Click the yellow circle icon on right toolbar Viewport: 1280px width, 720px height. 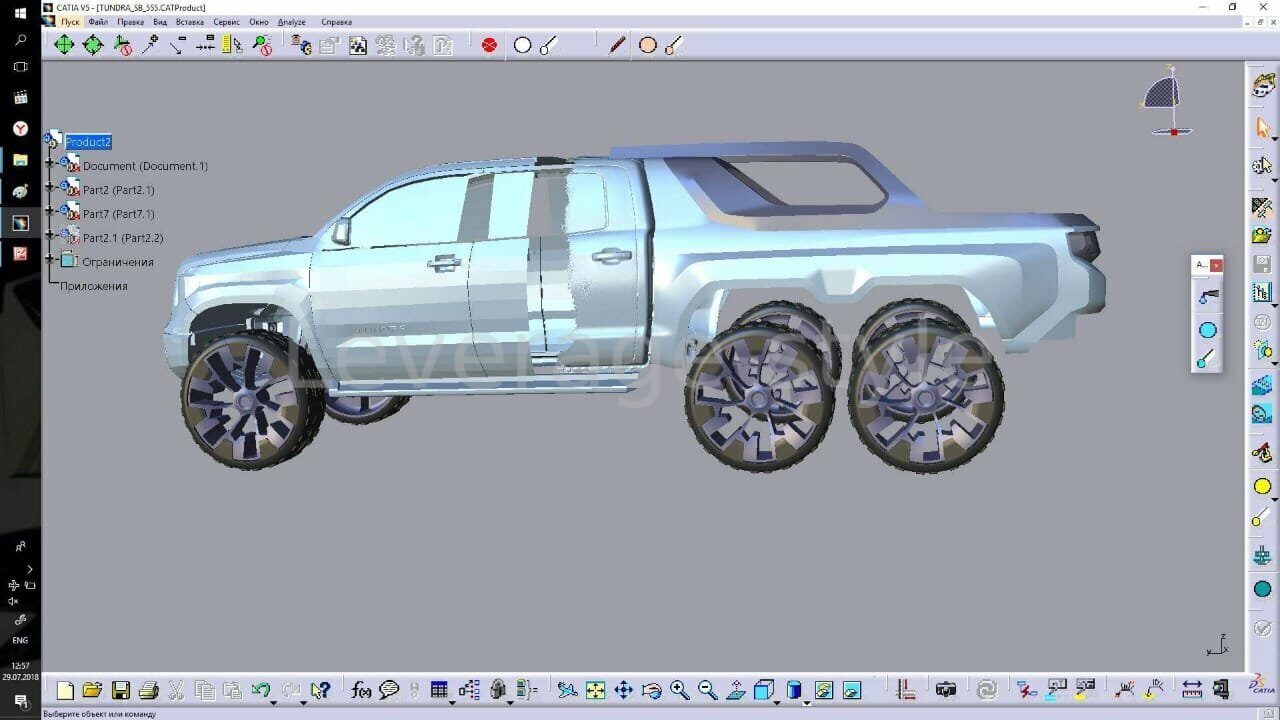click(1262, 487)
